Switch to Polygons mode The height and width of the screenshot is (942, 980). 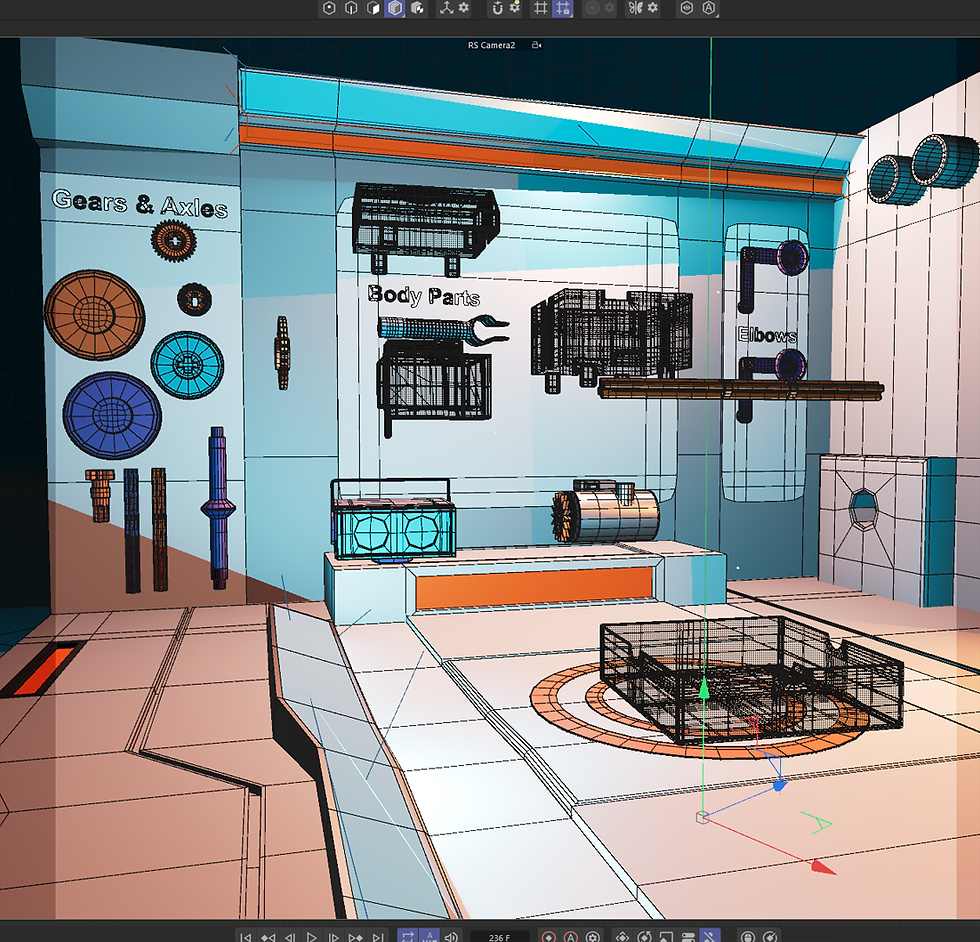(x=373, y=8)
